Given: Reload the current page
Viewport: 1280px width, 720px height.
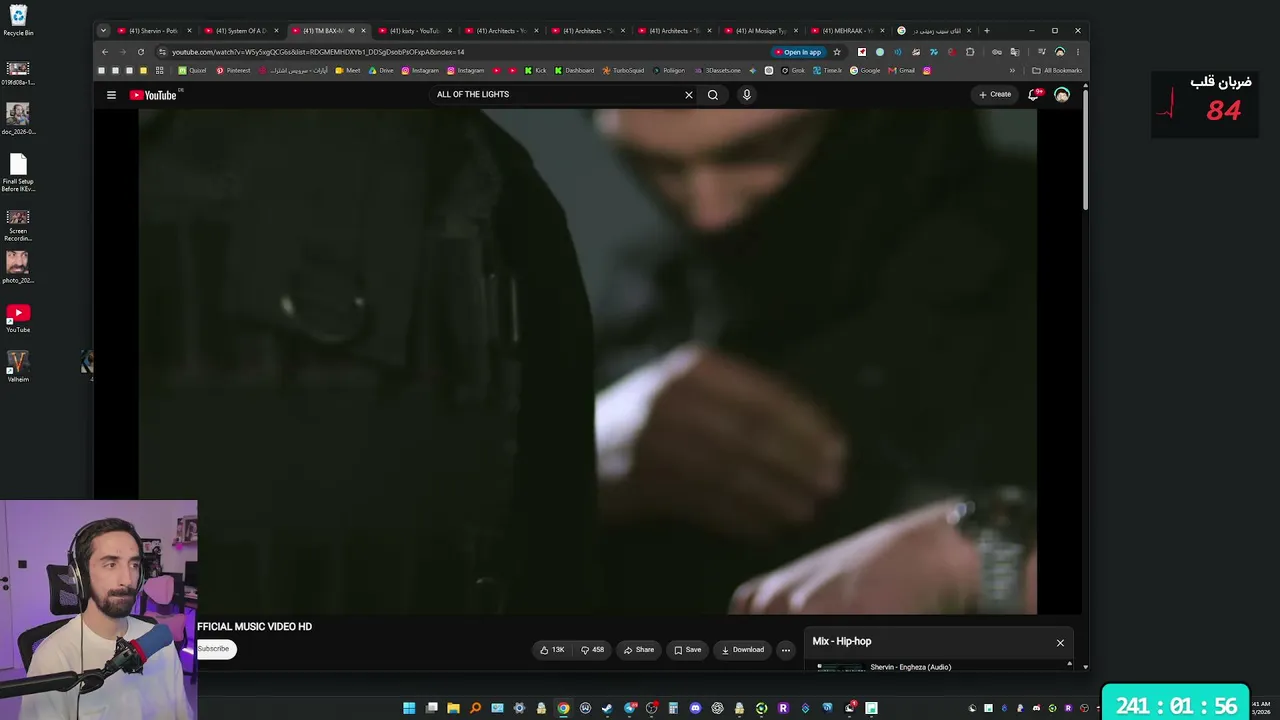Looking at the screenshot, I should pos(141,52).
